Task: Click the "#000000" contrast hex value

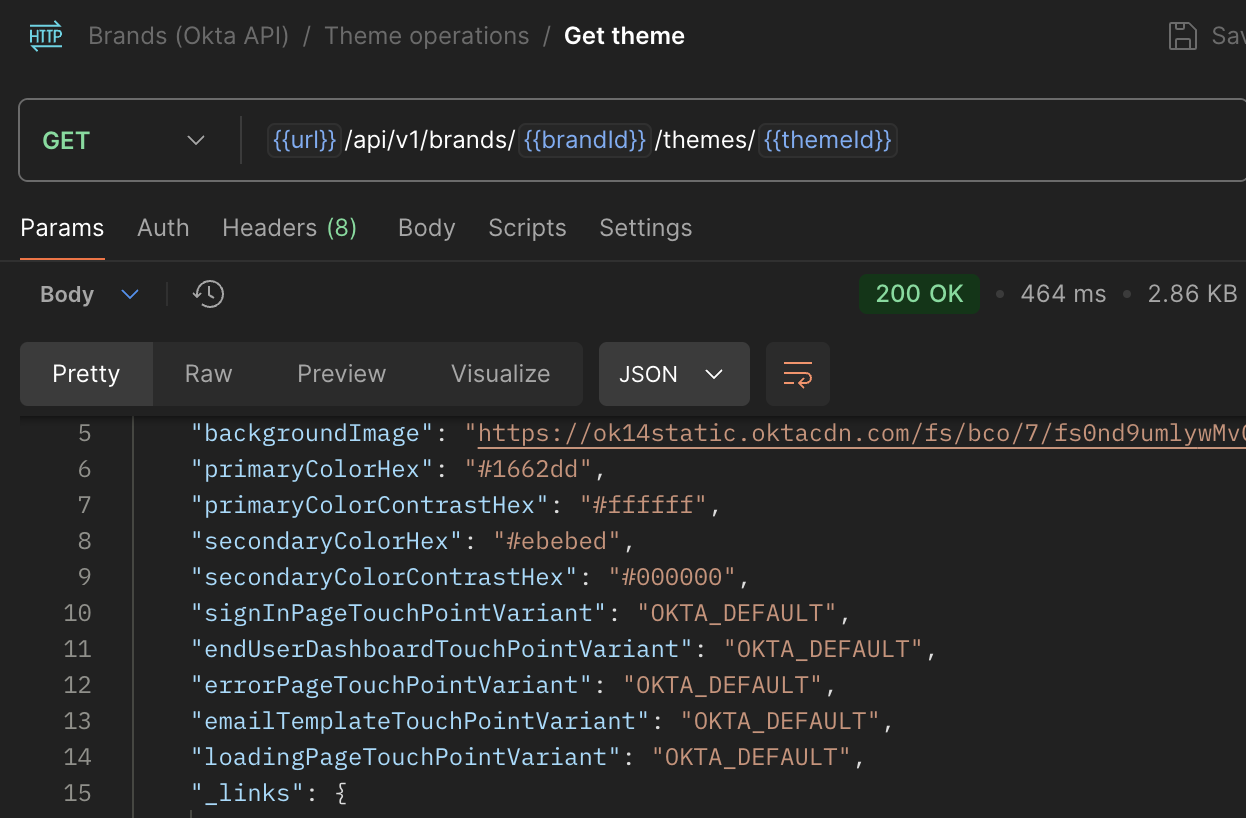Action: pos(672,577)
